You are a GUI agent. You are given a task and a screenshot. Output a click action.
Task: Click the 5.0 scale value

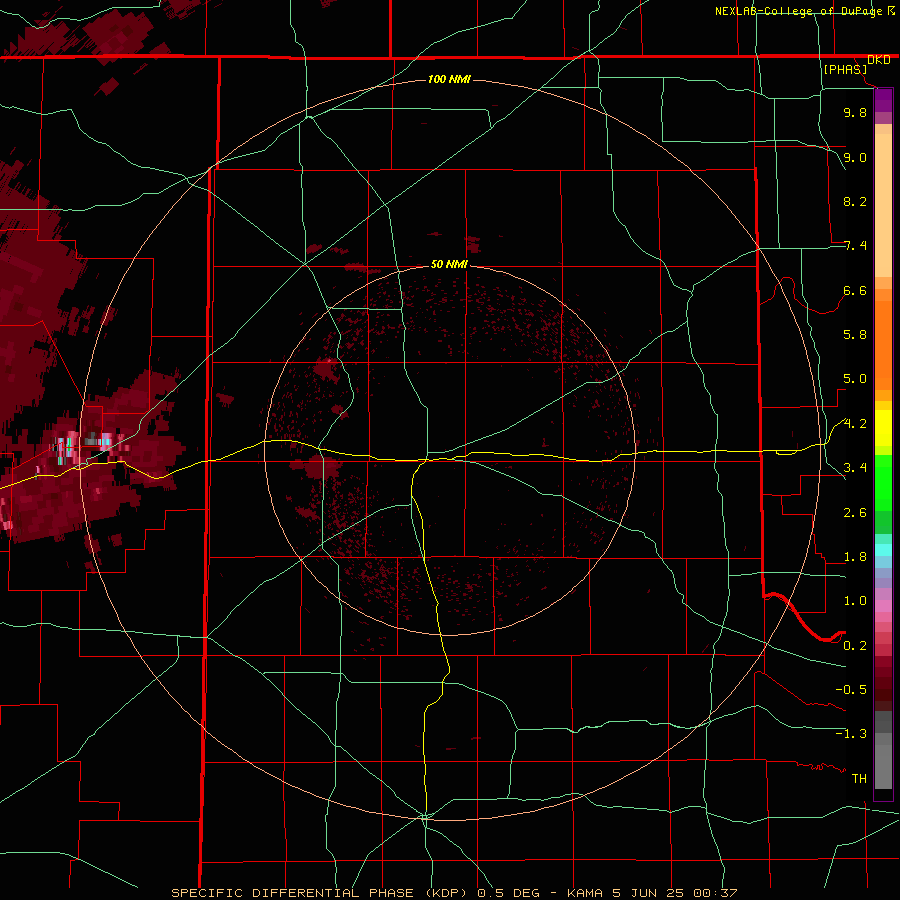(855, 379)
